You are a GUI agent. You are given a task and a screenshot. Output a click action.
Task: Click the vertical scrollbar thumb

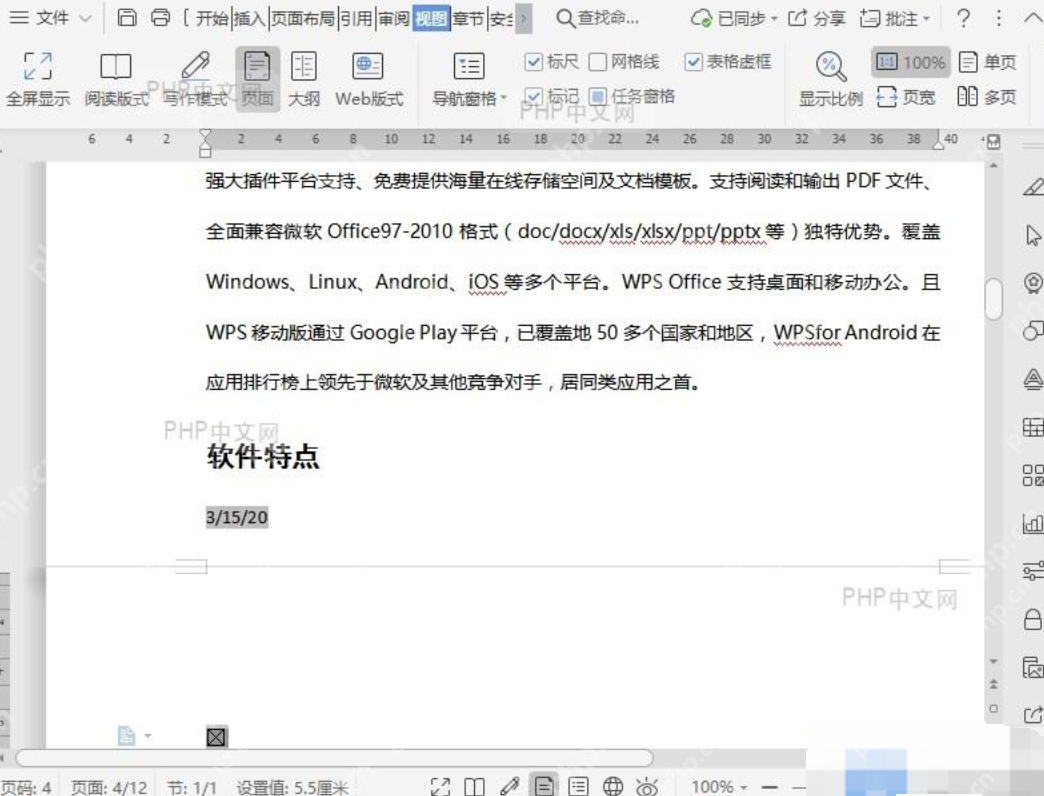pos(993,299)
